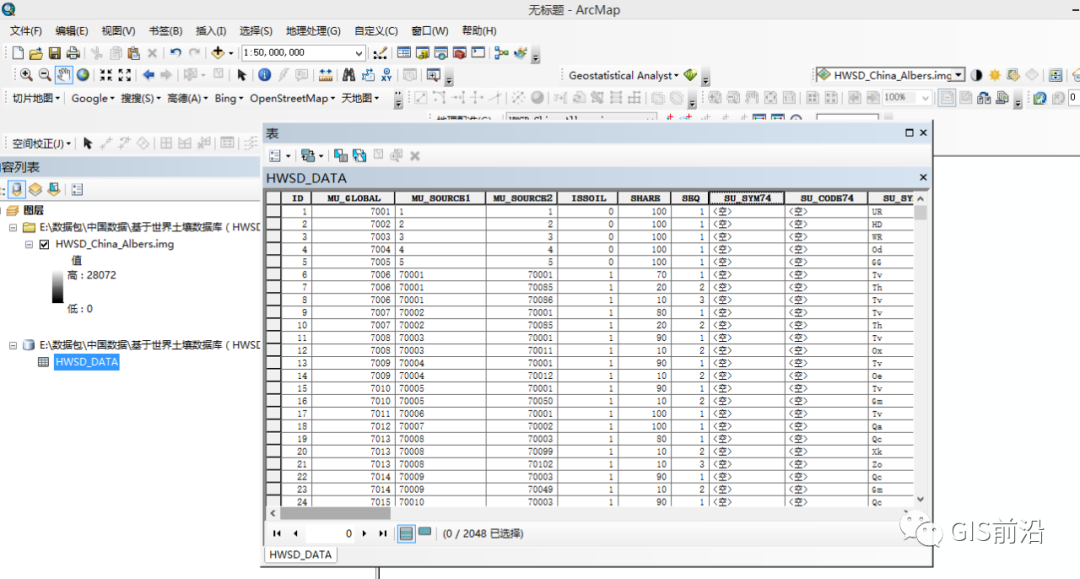This screenshot has width=1080, height=579.
Task: Select the Zoom In tool
Action: coord(26,75)
